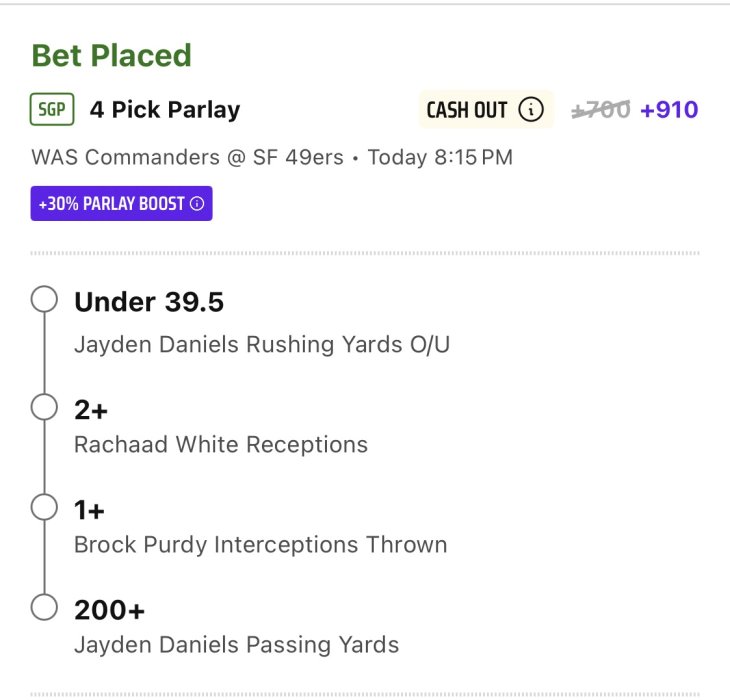Click the boosted +910 odds
The width and height of the screenshot is (730, 700).
pos(669,110)
